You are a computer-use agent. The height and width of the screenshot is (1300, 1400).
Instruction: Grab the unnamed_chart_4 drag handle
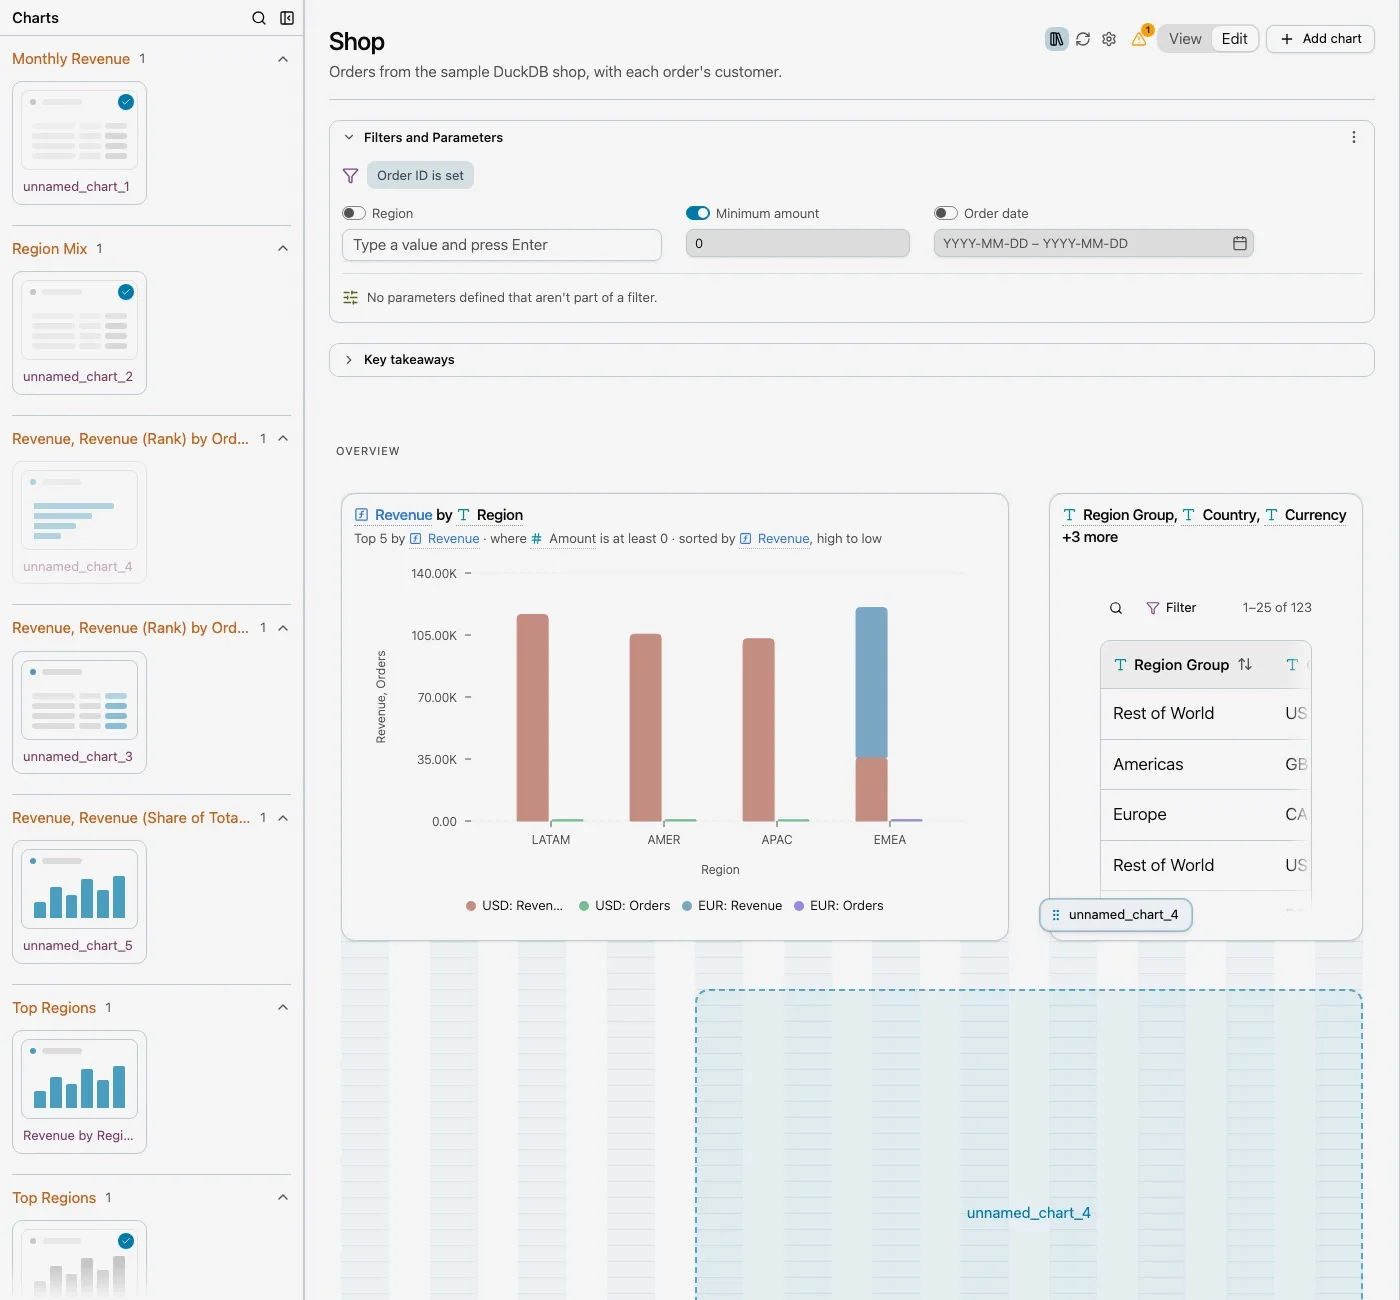tap(1056, 915)
